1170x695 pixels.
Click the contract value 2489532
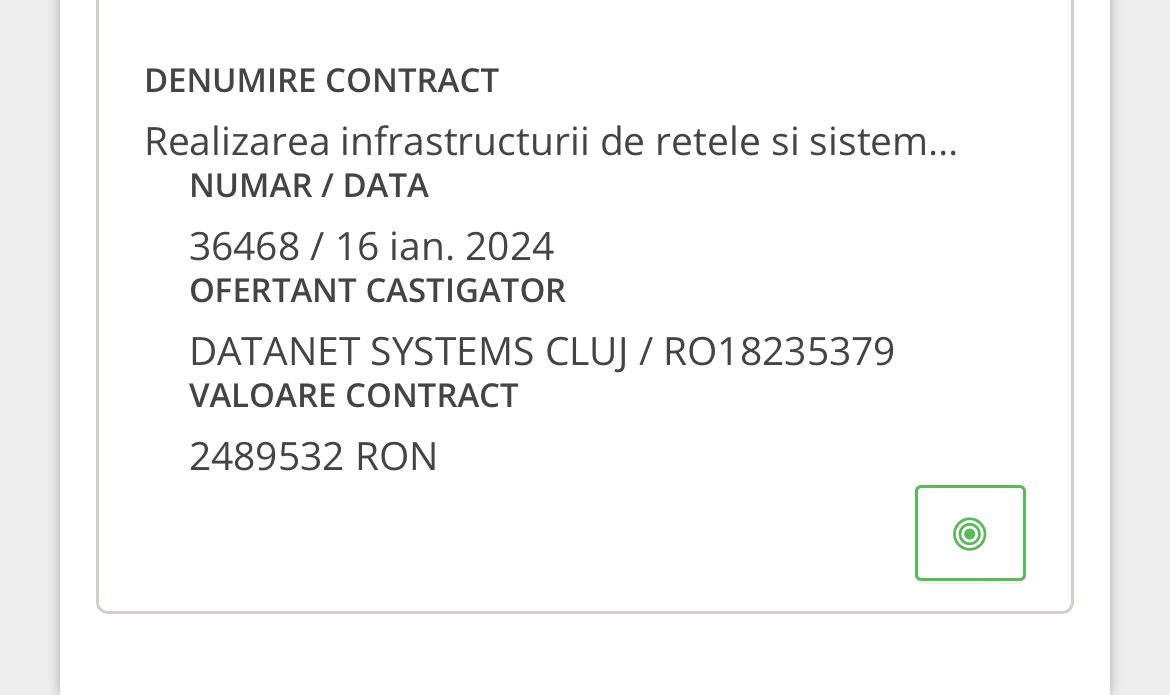pos(267,457)
